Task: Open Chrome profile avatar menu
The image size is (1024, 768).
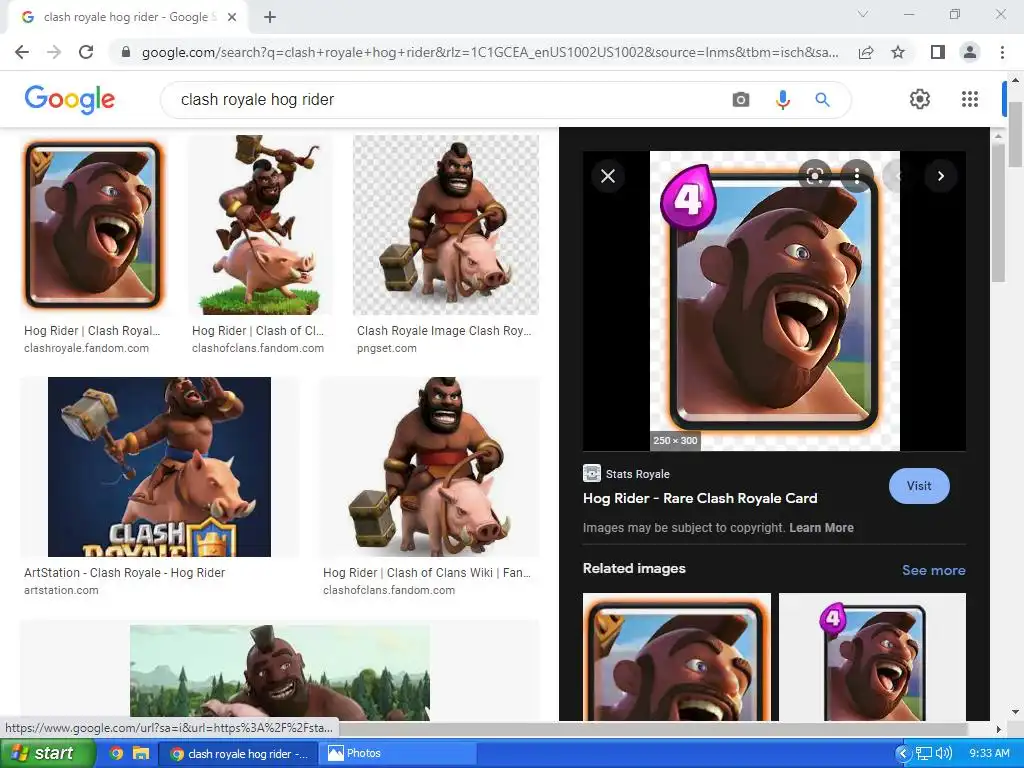Action: [970, 52]
